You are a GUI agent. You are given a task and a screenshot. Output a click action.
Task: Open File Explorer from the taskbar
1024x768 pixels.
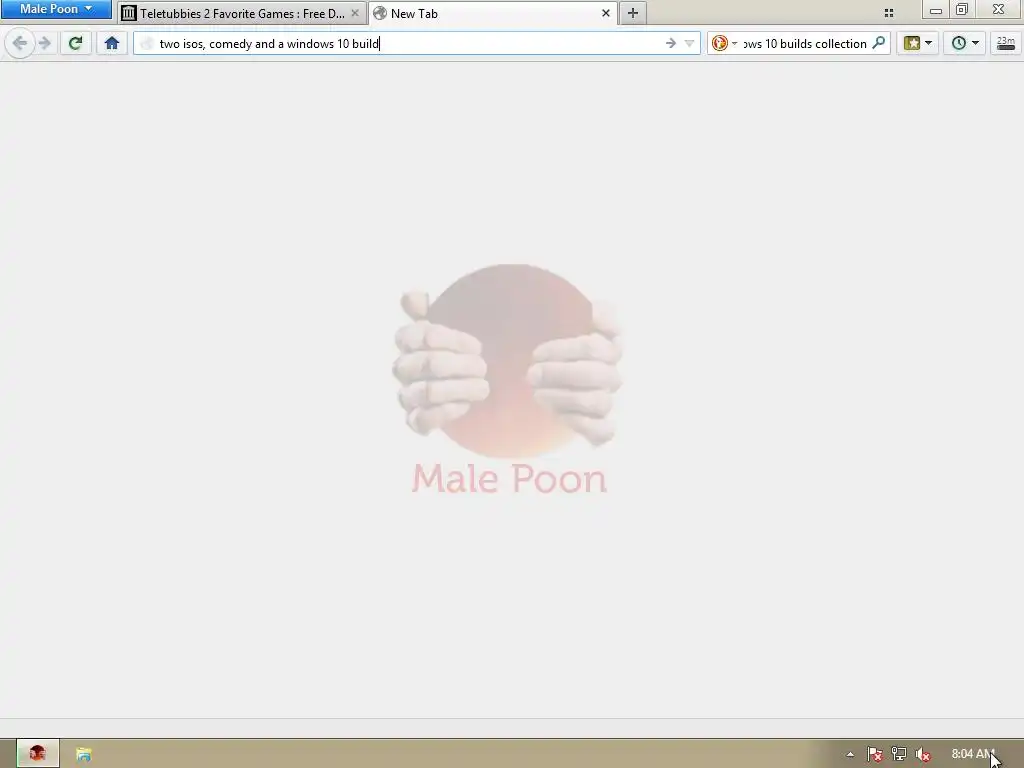coord(83,754)
